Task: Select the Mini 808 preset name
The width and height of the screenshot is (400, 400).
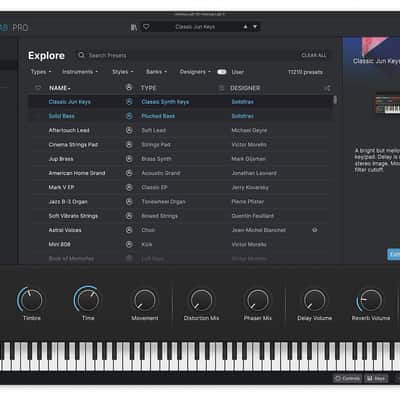Action: pos(59,244)
